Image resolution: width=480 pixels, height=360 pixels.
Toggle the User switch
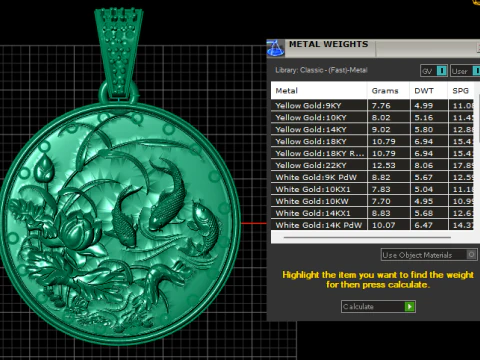pos(476,71)
